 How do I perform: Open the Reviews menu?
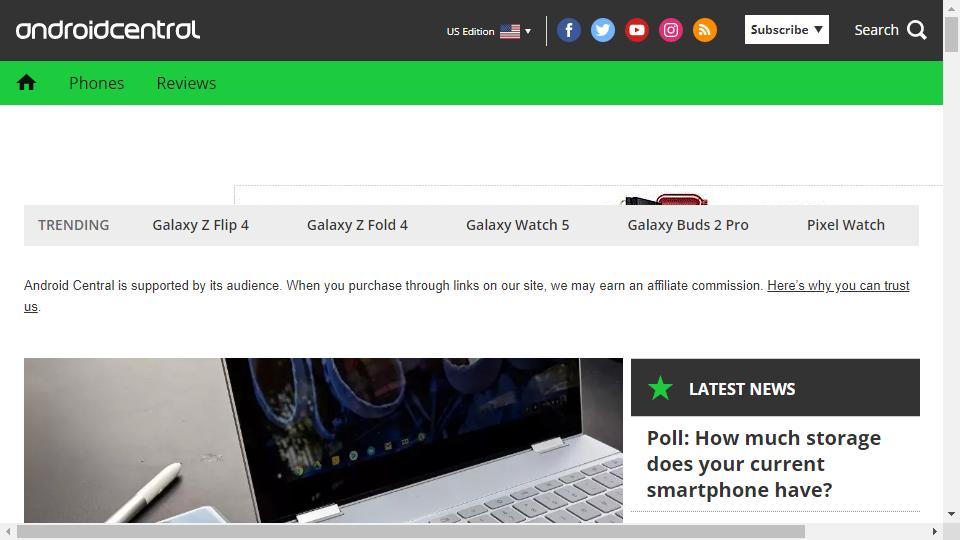(x=186, y=83)
